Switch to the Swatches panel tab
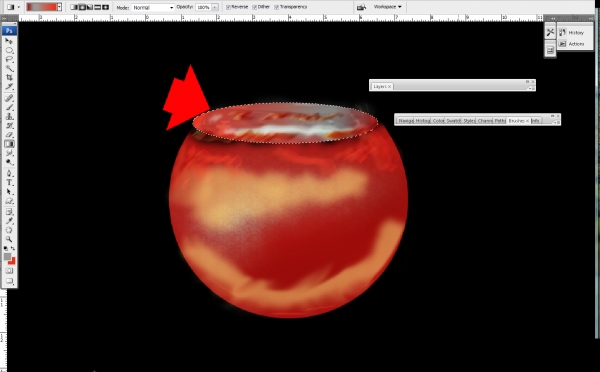 [x=453, y=121]
